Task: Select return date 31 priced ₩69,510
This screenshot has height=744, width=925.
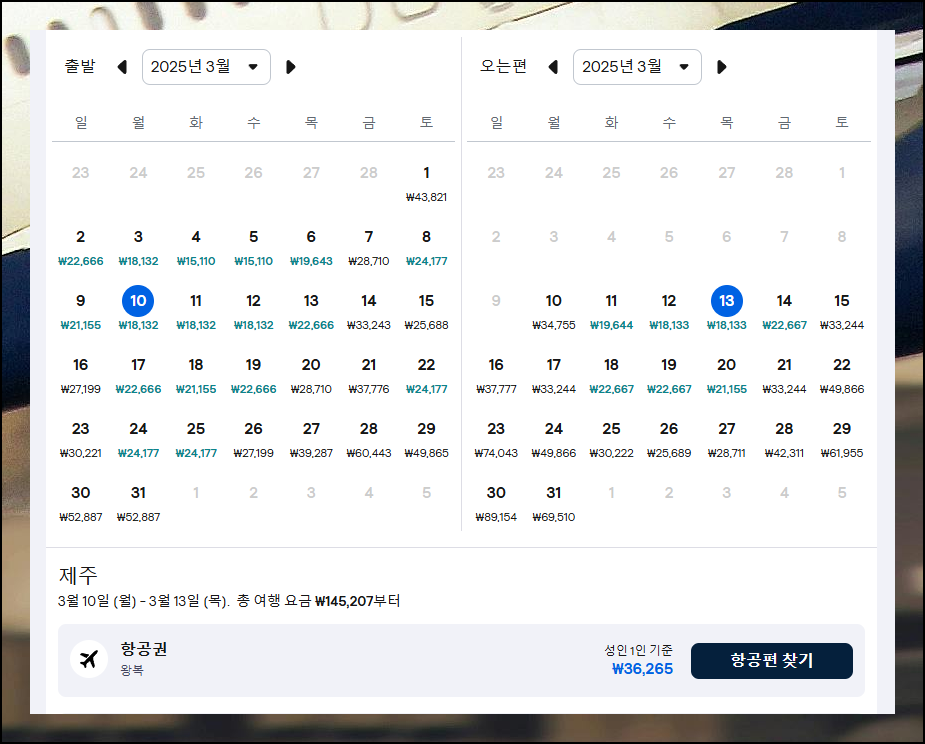Action: [554, 504]
